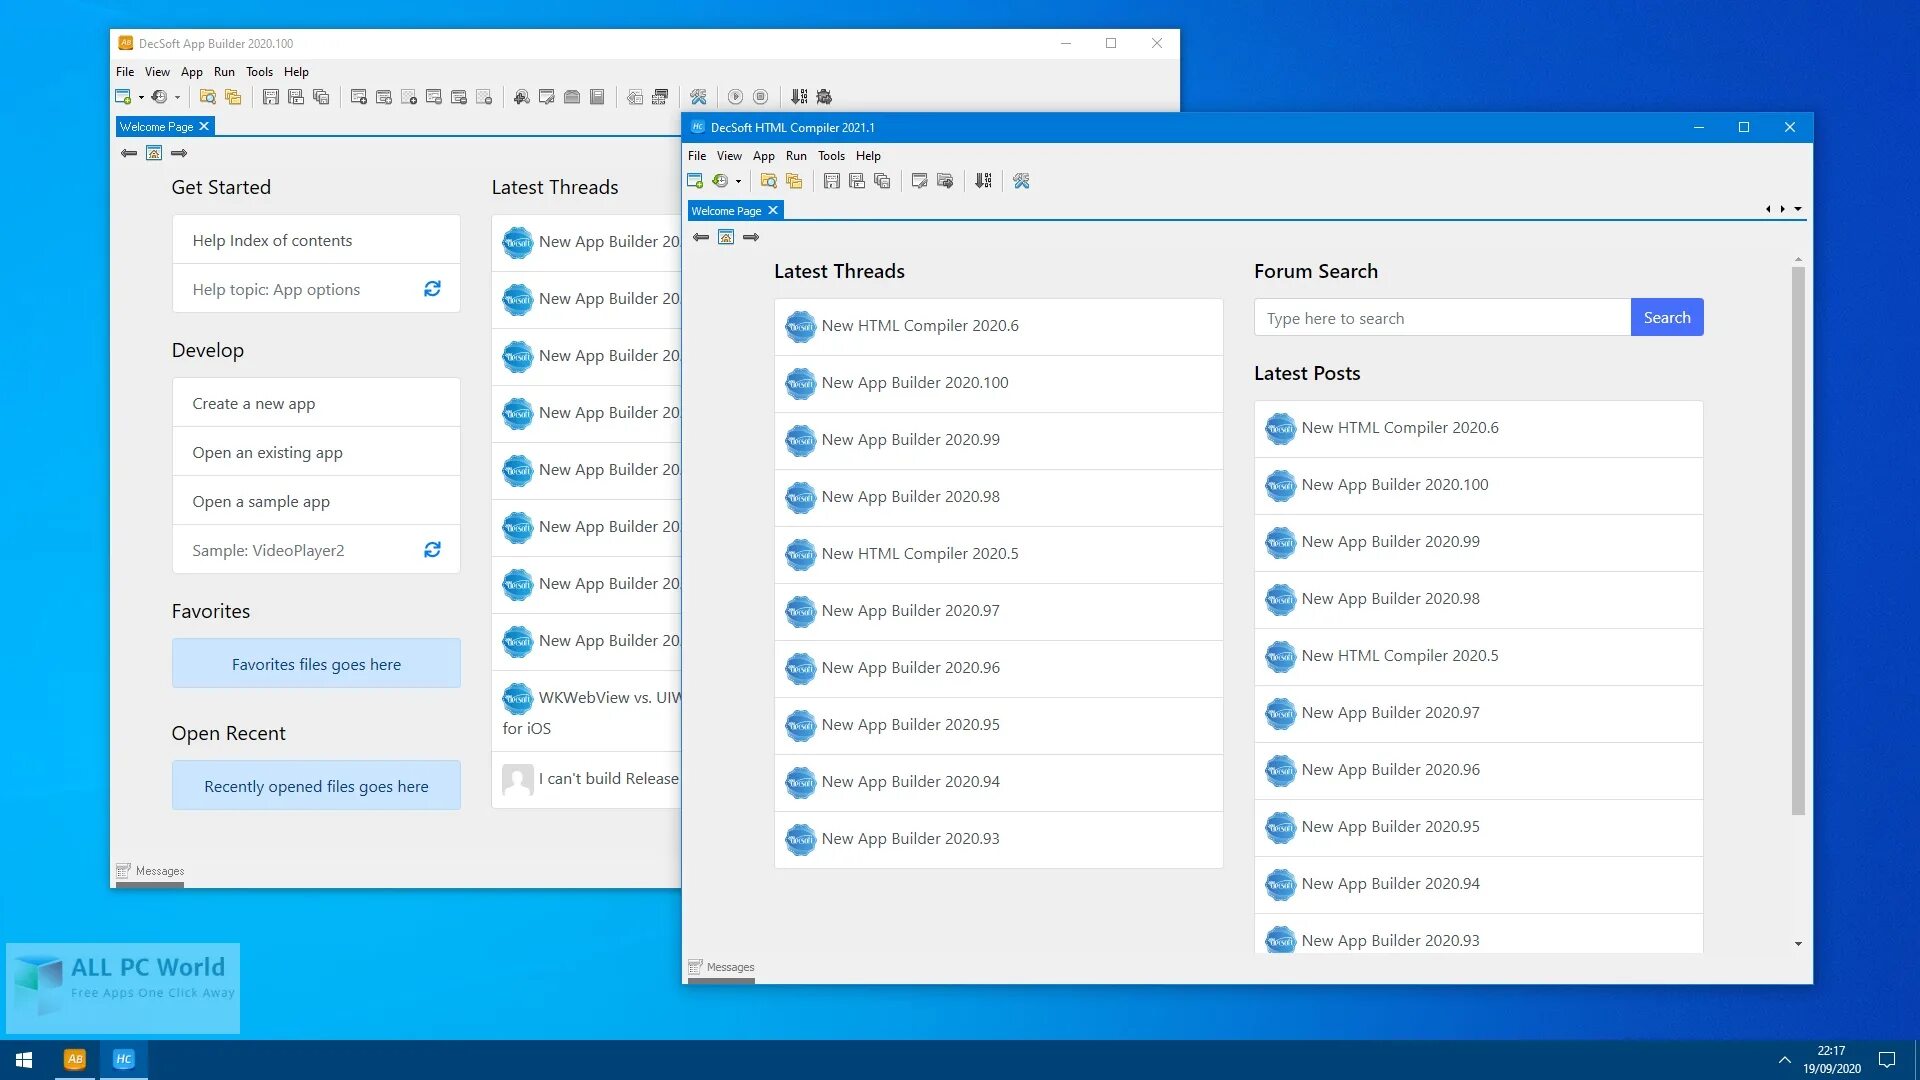This screenshot has height=1080, width=1920.
Task: Click blue tools Options icon in App Builder
Action: pos(698,97)
